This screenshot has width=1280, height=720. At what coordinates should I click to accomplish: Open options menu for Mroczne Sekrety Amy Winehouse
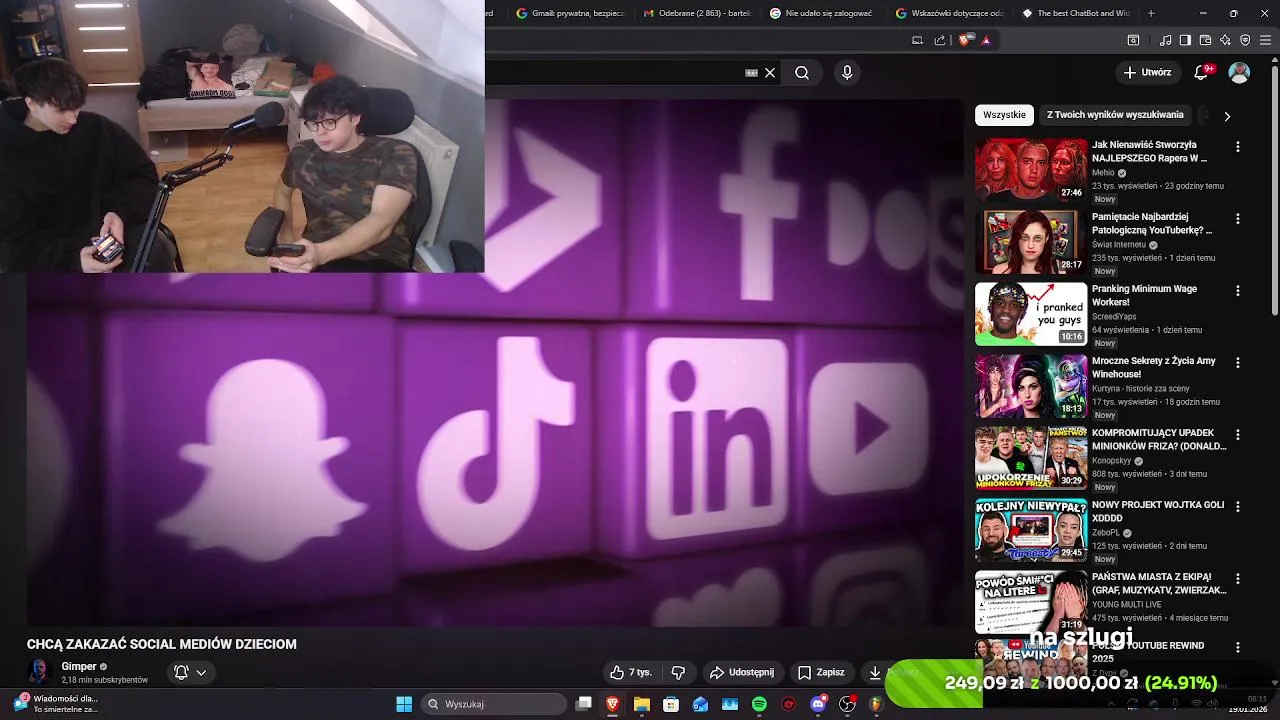pyautogui.click(x=1238, y=362)
